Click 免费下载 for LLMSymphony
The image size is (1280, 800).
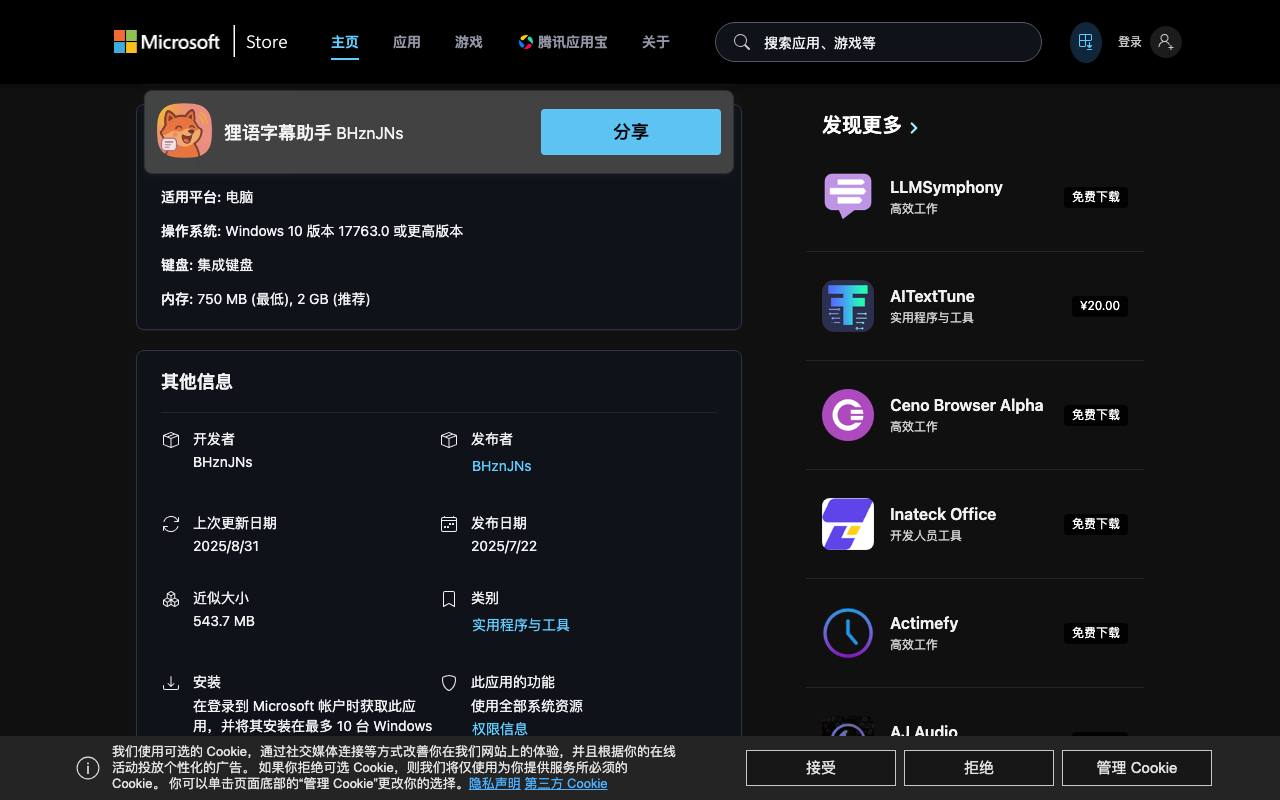click(x=1096, y=197)
